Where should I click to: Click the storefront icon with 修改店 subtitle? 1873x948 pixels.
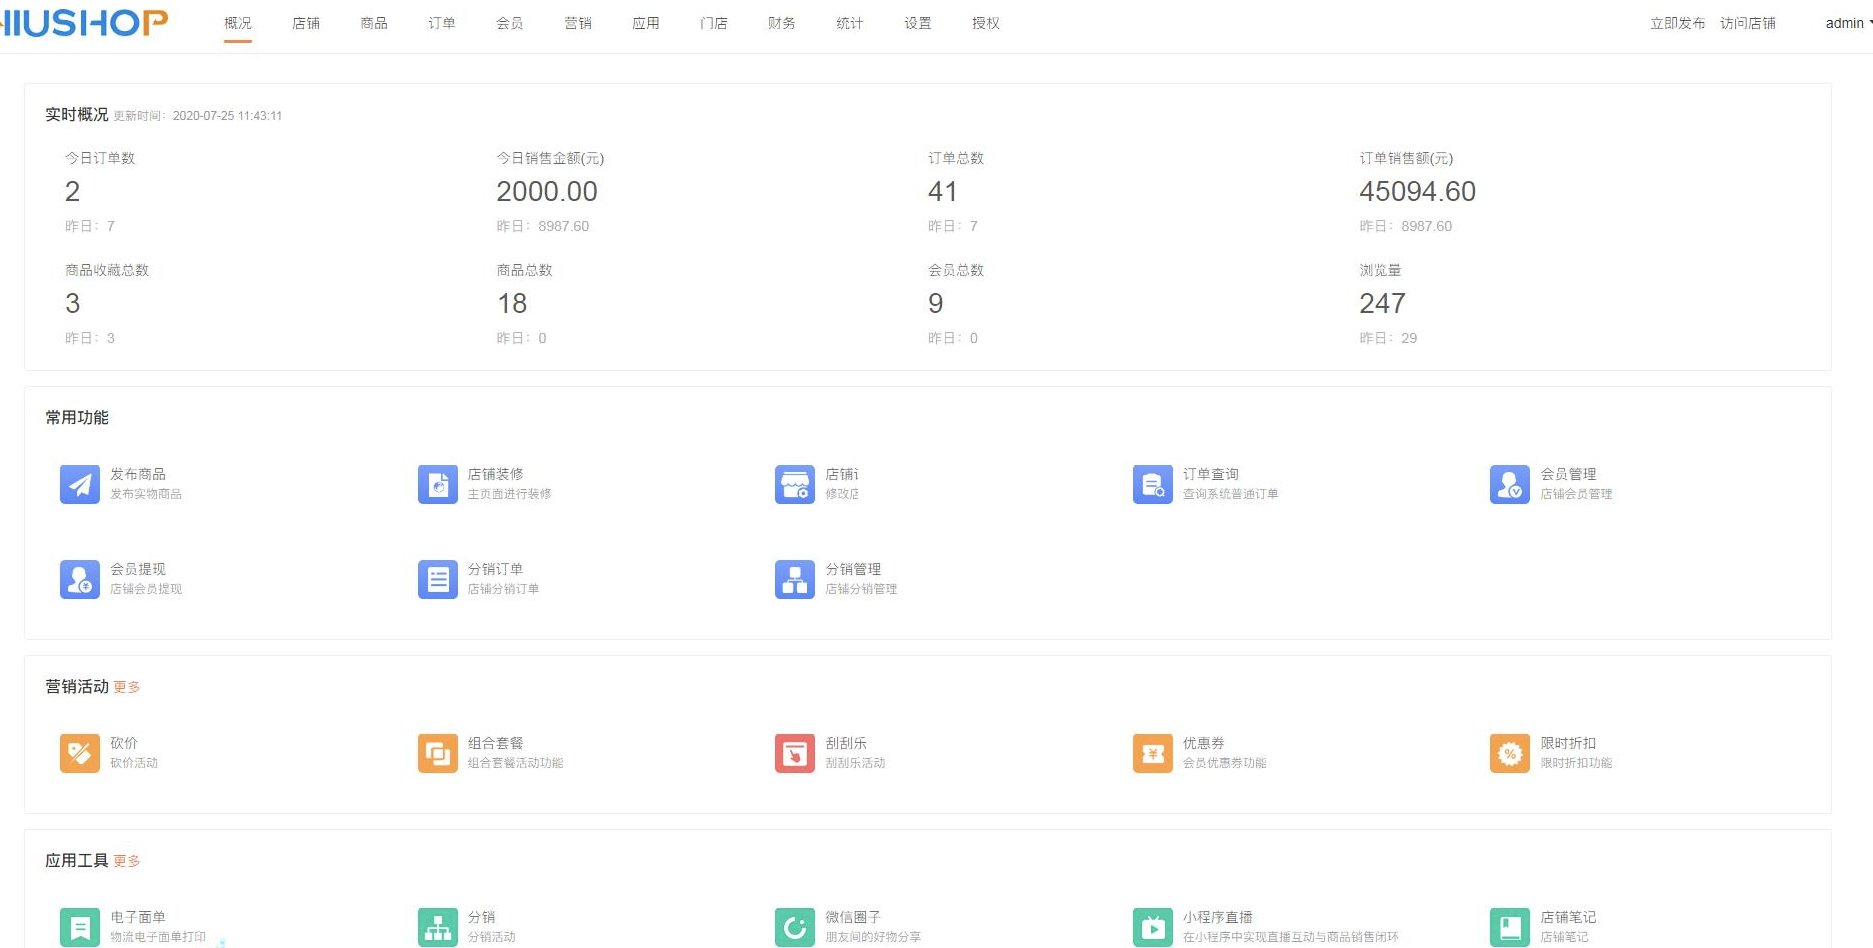795,484
